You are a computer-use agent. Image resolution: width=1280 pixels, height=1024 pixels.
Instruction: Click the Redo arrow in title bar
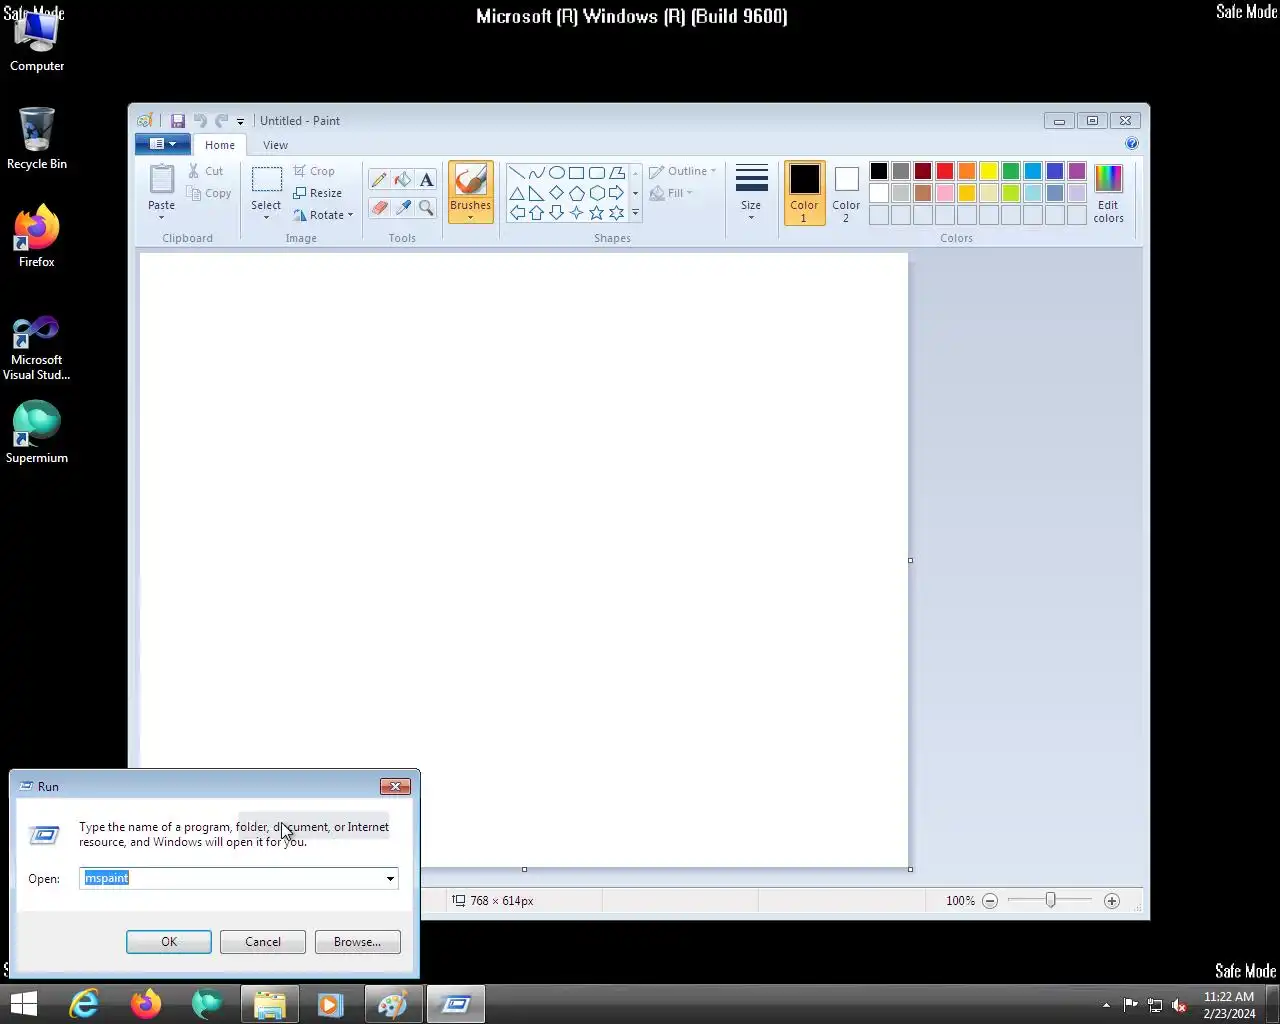pyautogui.click(x=221, y=121)
